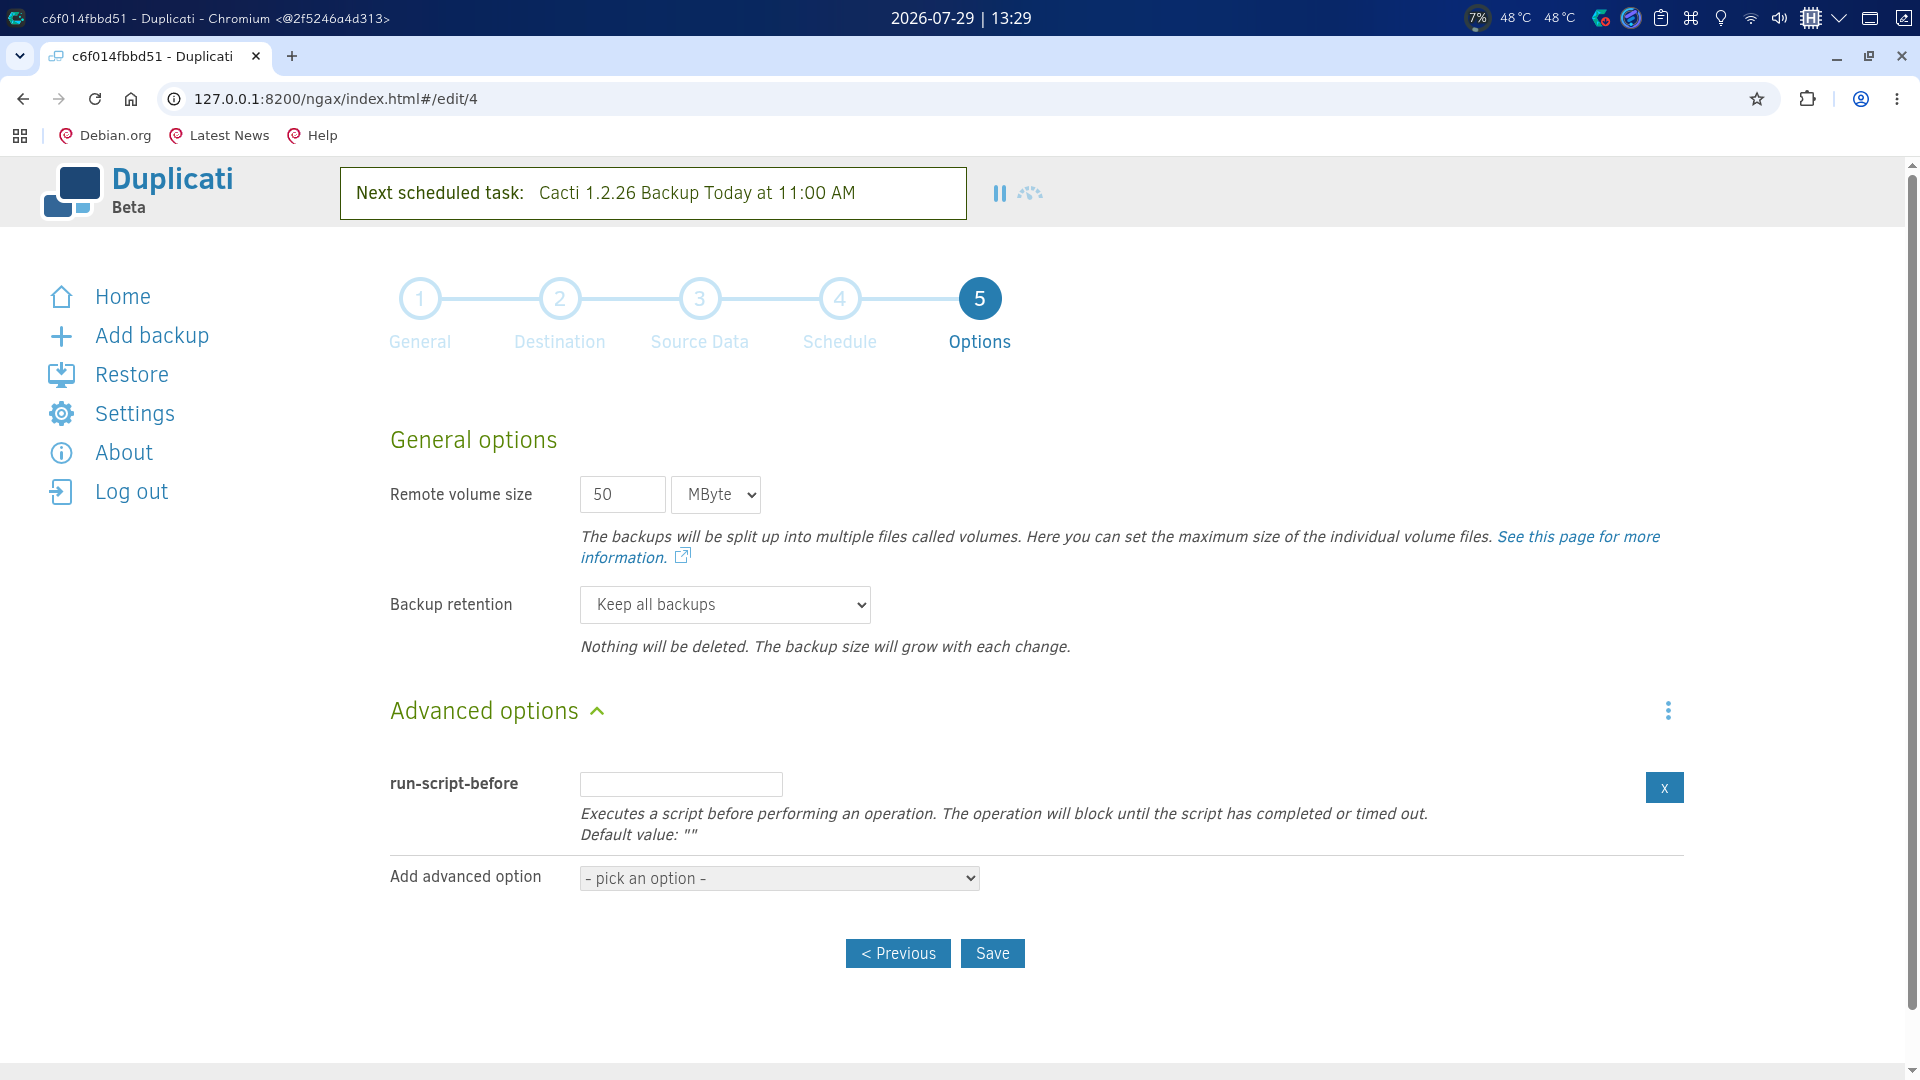Pause Duplicati with the pause icon

(x=999, y=194)
